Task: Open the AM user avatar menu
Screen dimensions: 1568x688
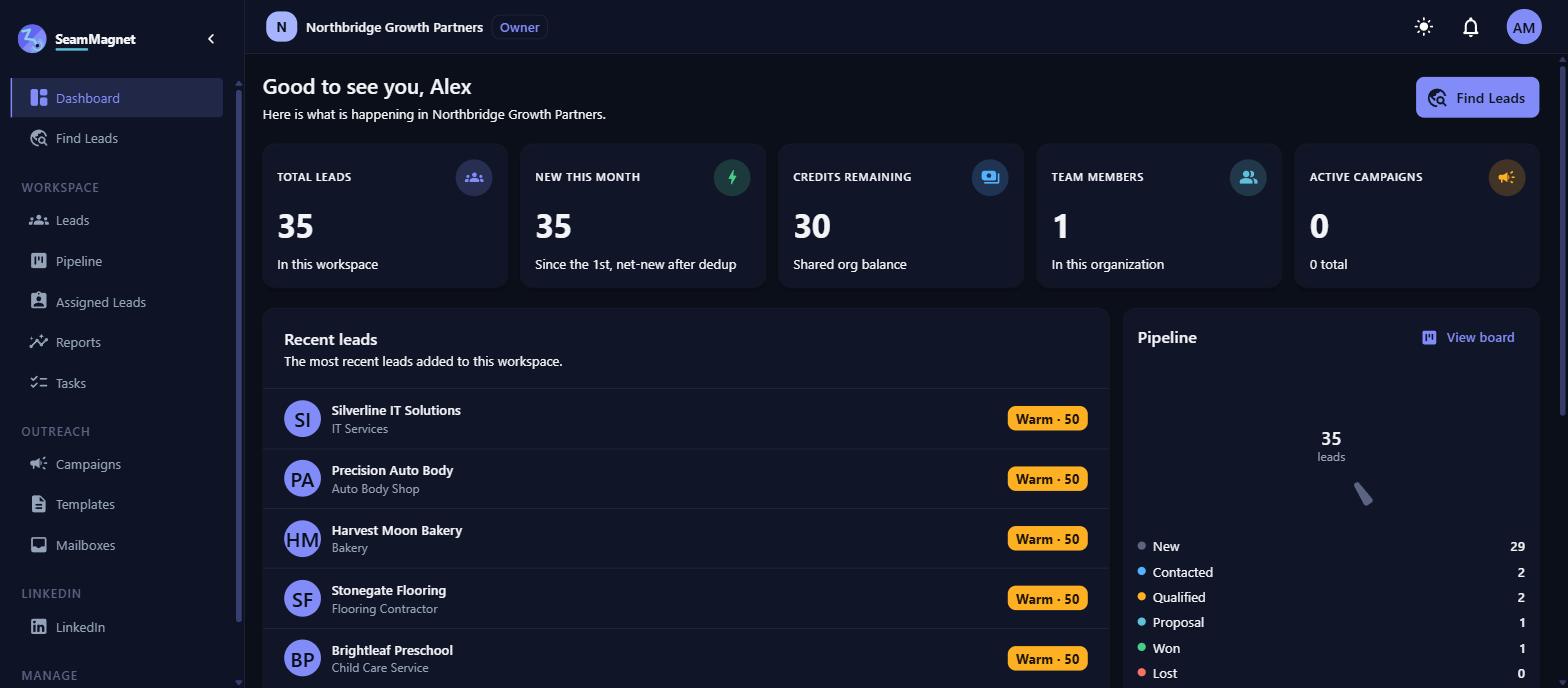Action: click(x=1524, y=27)
